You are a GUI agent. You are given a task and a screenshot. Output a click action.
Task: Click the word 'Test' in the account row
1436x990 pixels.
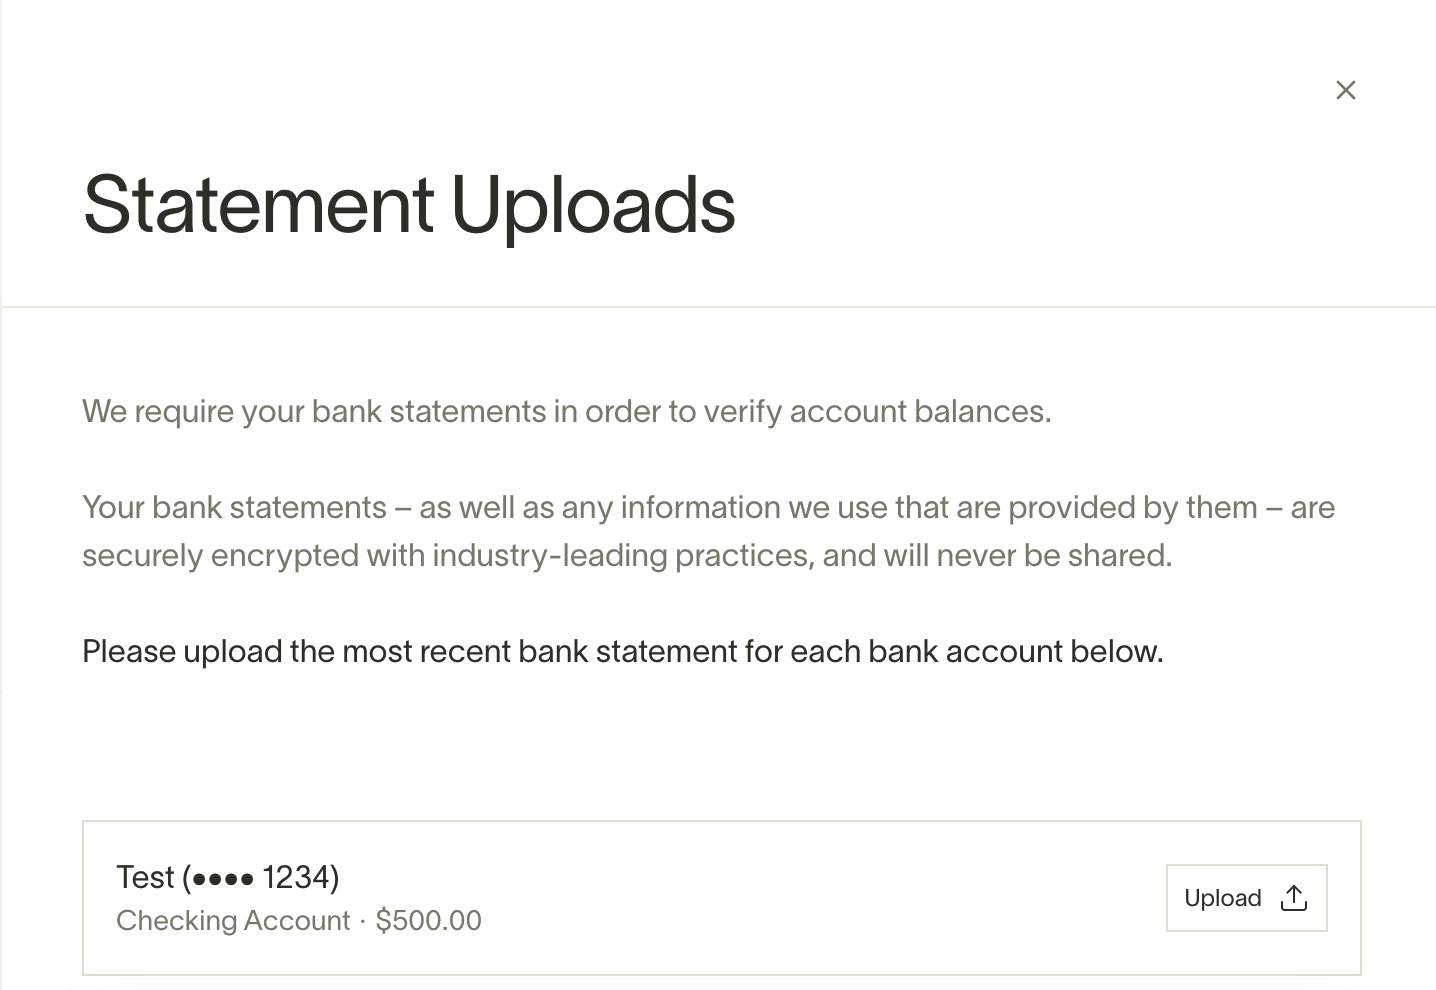(x=145, y=877)
